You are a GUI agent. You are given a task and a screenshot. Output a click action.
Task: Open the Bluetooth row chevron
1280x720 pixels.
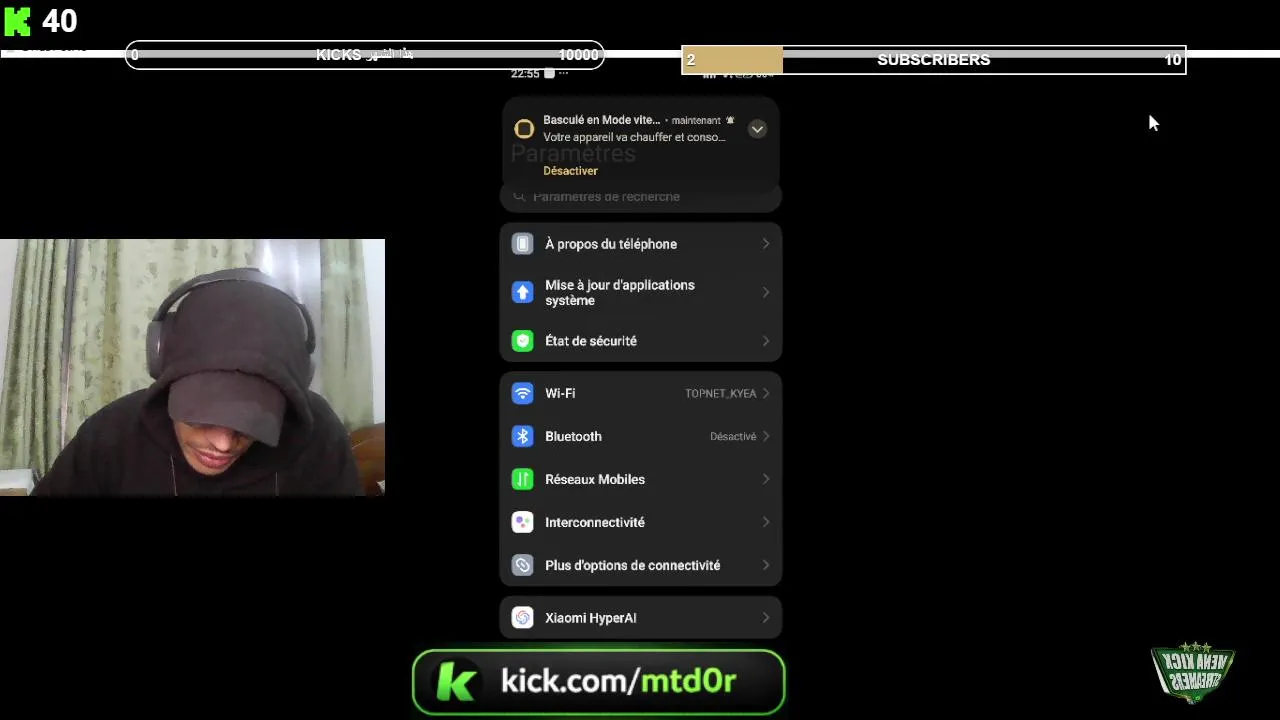click(x=766, y=436)
